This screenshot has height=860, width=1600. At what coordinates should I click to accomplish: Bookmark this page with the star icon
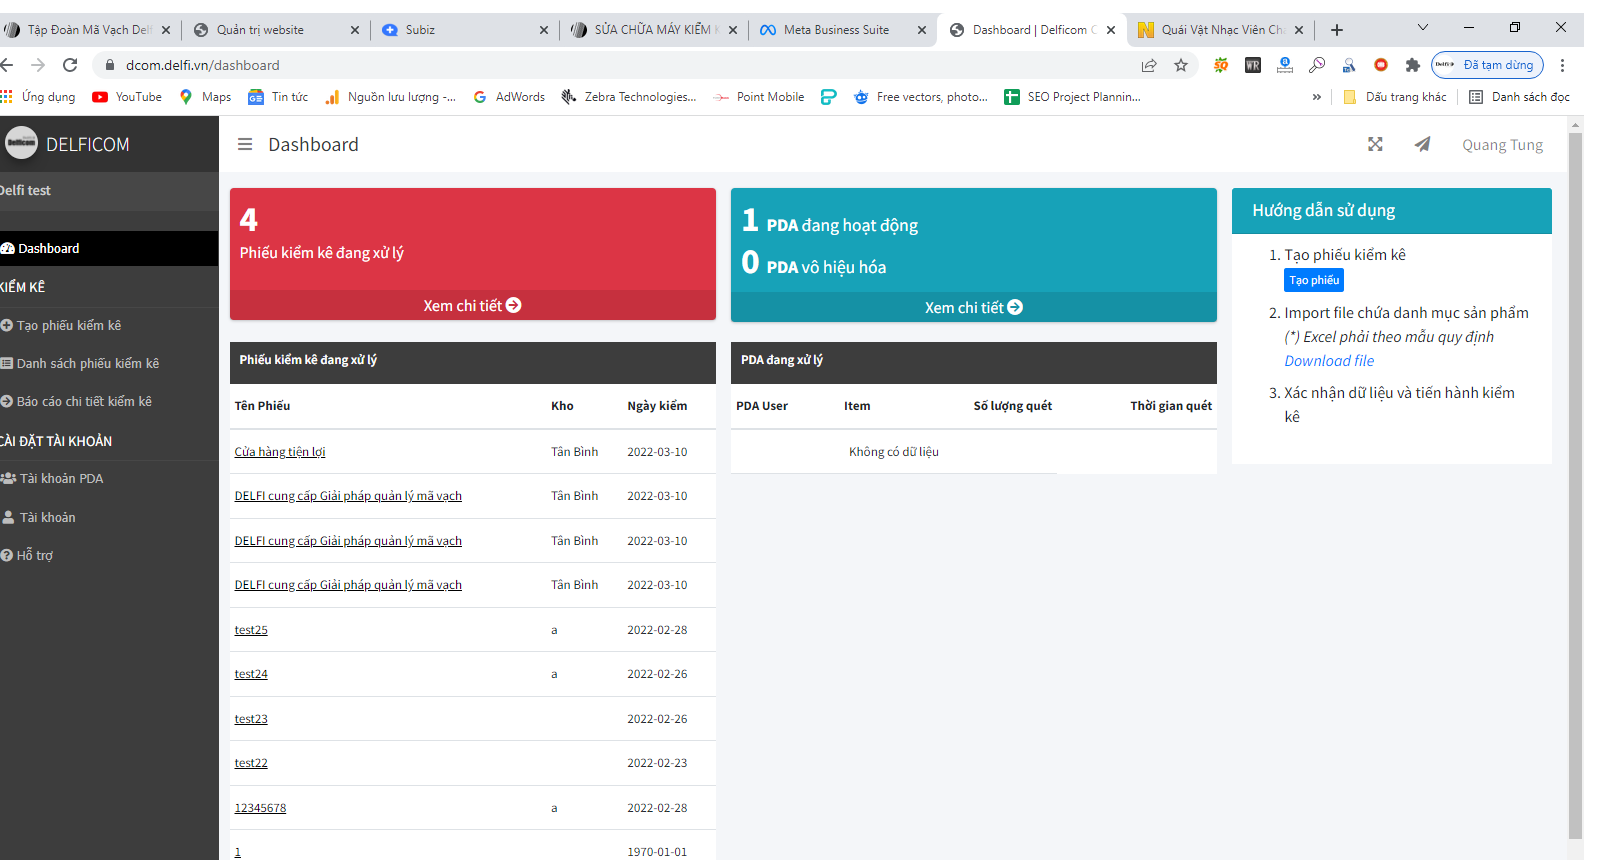[1181, 65]
